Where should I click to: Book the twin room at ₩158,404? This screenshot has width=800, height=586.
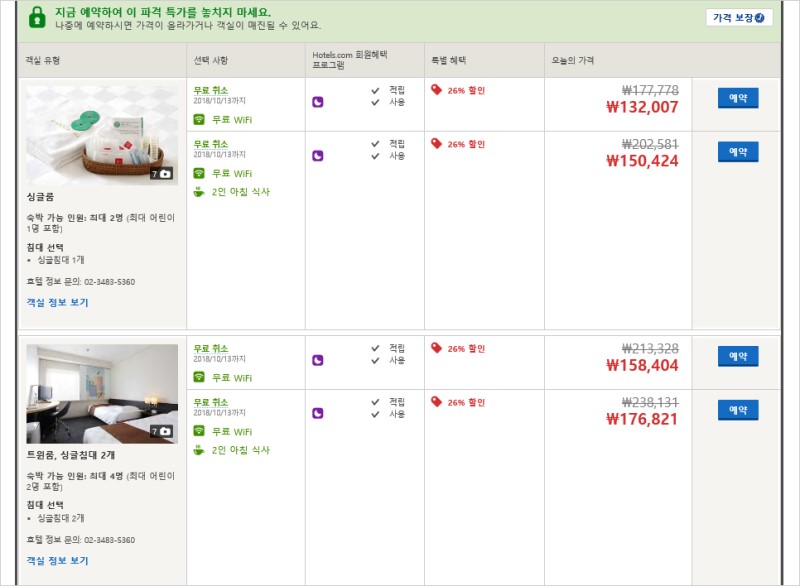(738, 356)
